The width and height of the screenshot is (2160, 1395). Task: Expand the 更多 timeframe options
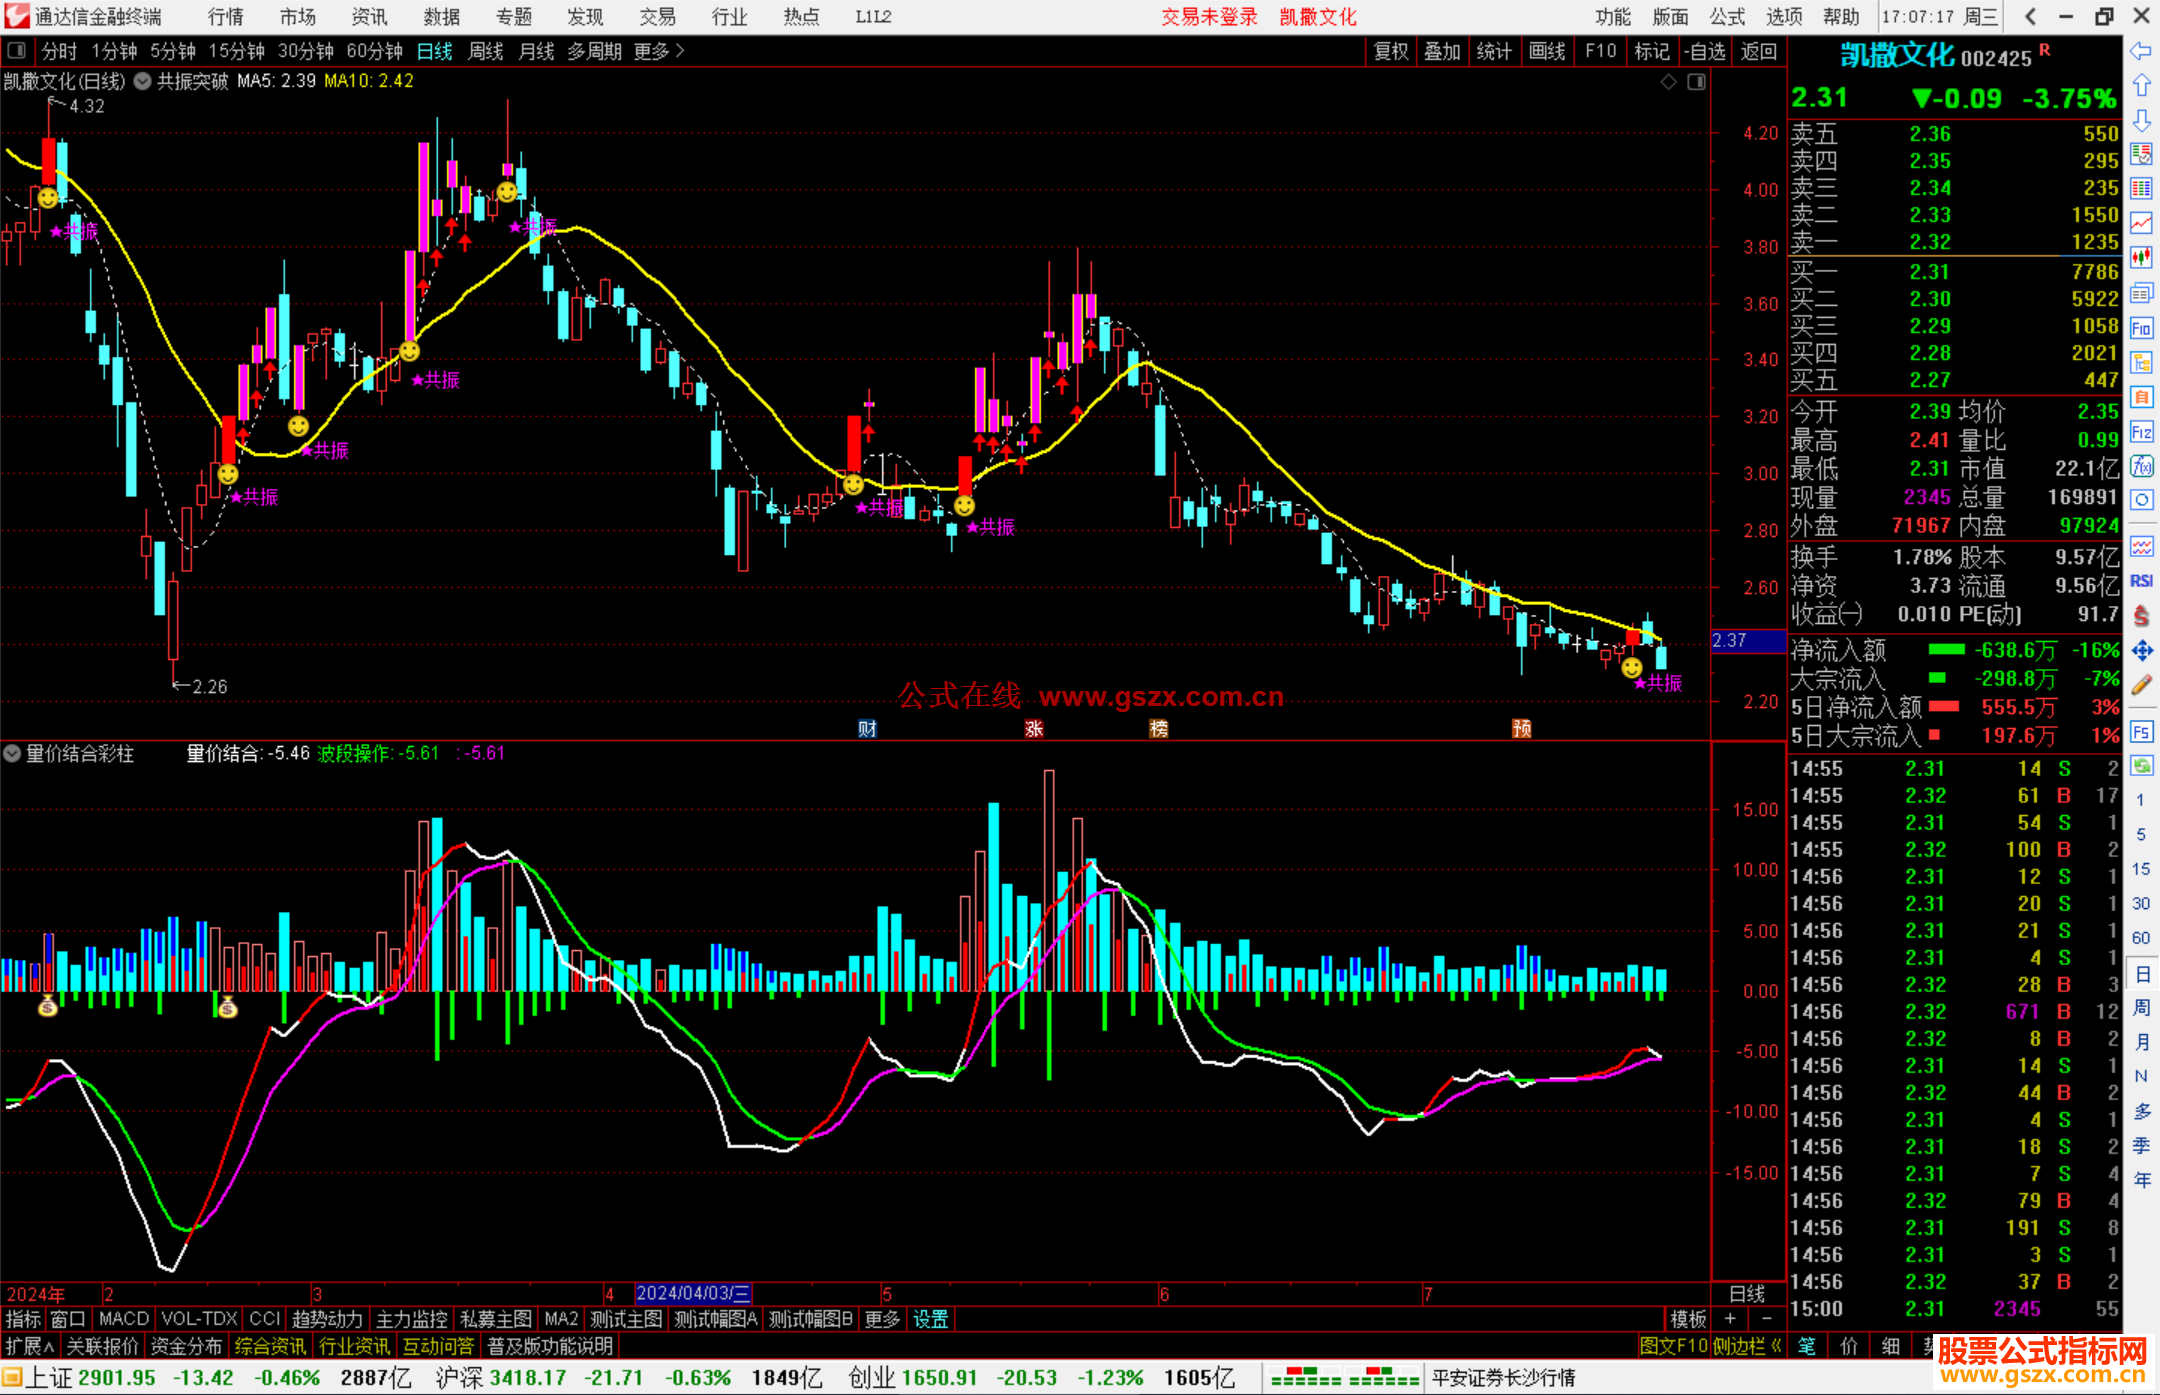click(659, 51)
